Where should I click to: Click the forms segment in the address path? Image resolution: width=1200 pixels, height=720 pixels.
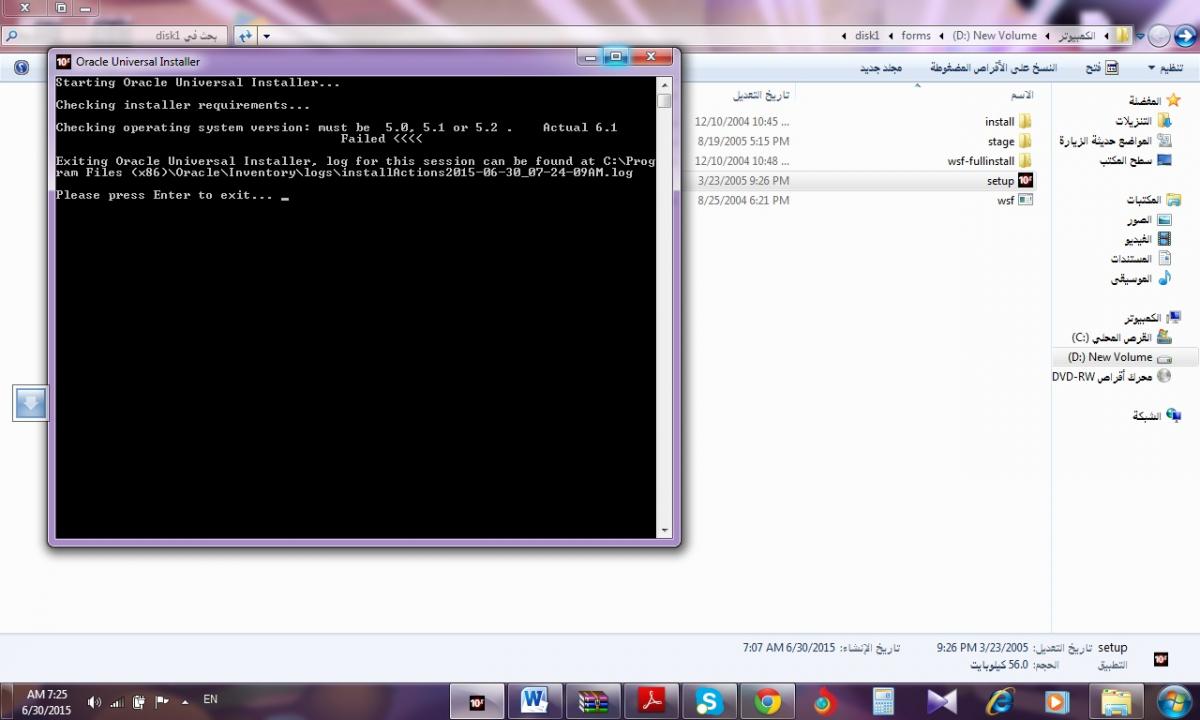click(915, 36)
